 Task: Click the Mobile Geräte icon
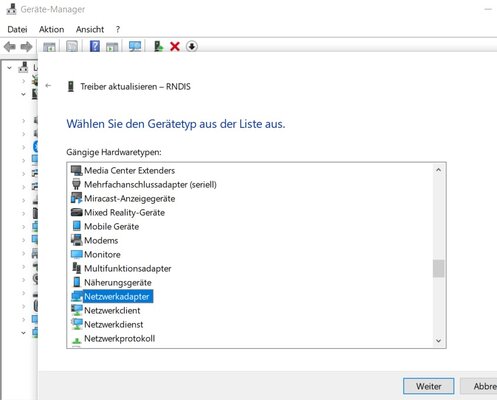pyautogui.click(x=77, y=226)
